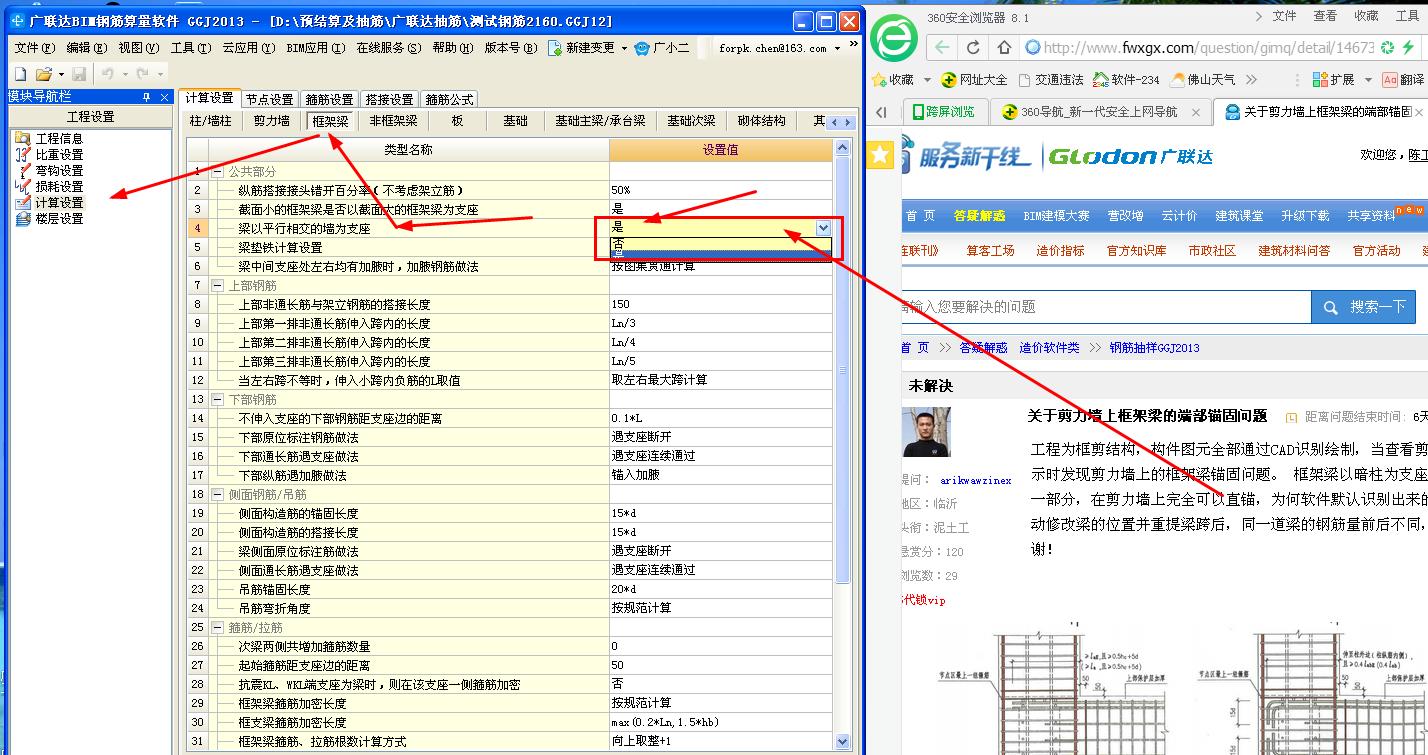Viewport: 1428px width, 755px height.
Task: Click the green spinning icon beside the address
Action: [x=1388, y=47]
